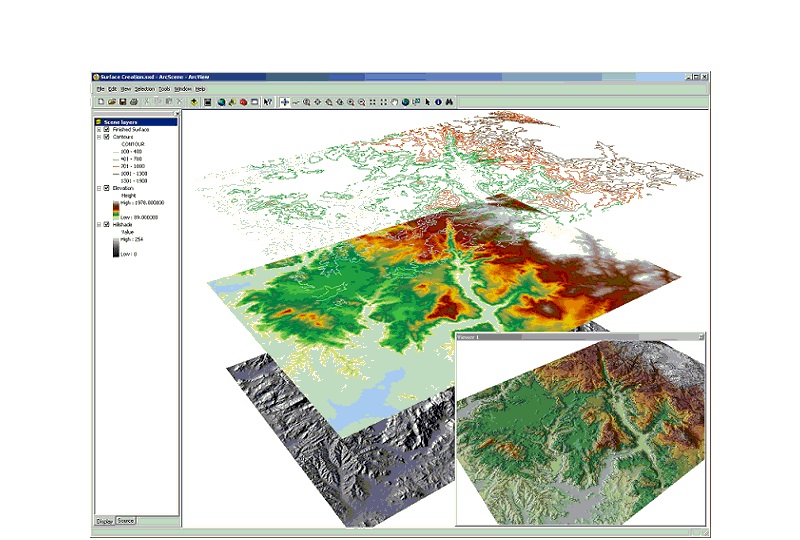
Task: Switch to the Source tab
Action: pos(126,521)
